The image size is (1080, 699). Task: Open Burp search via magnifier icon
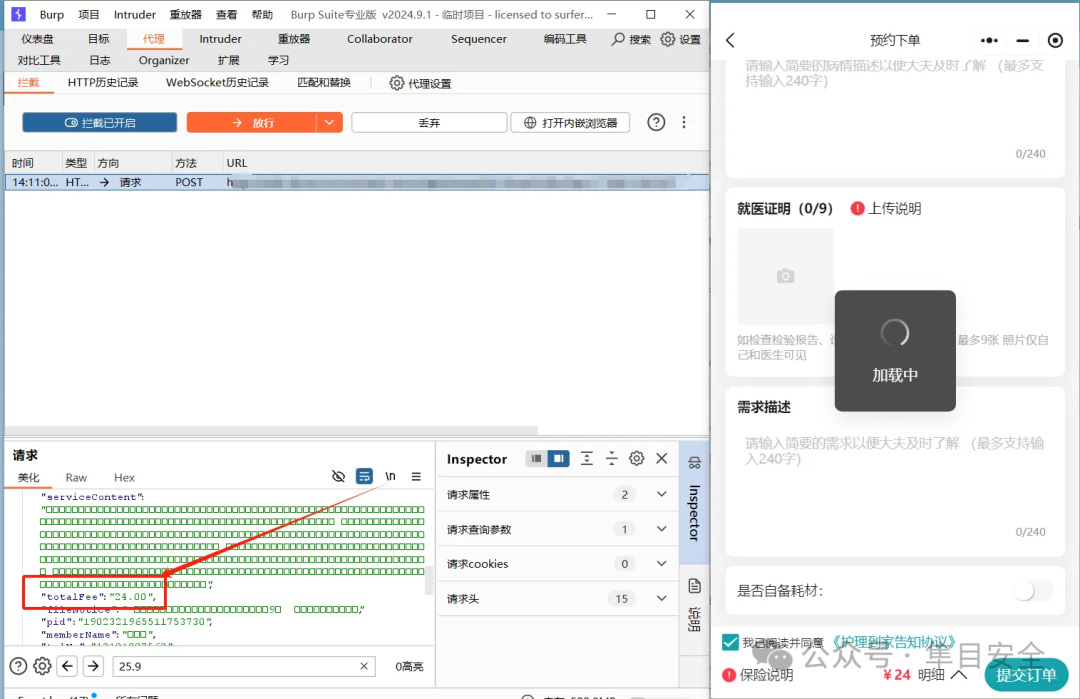(618, 39)
